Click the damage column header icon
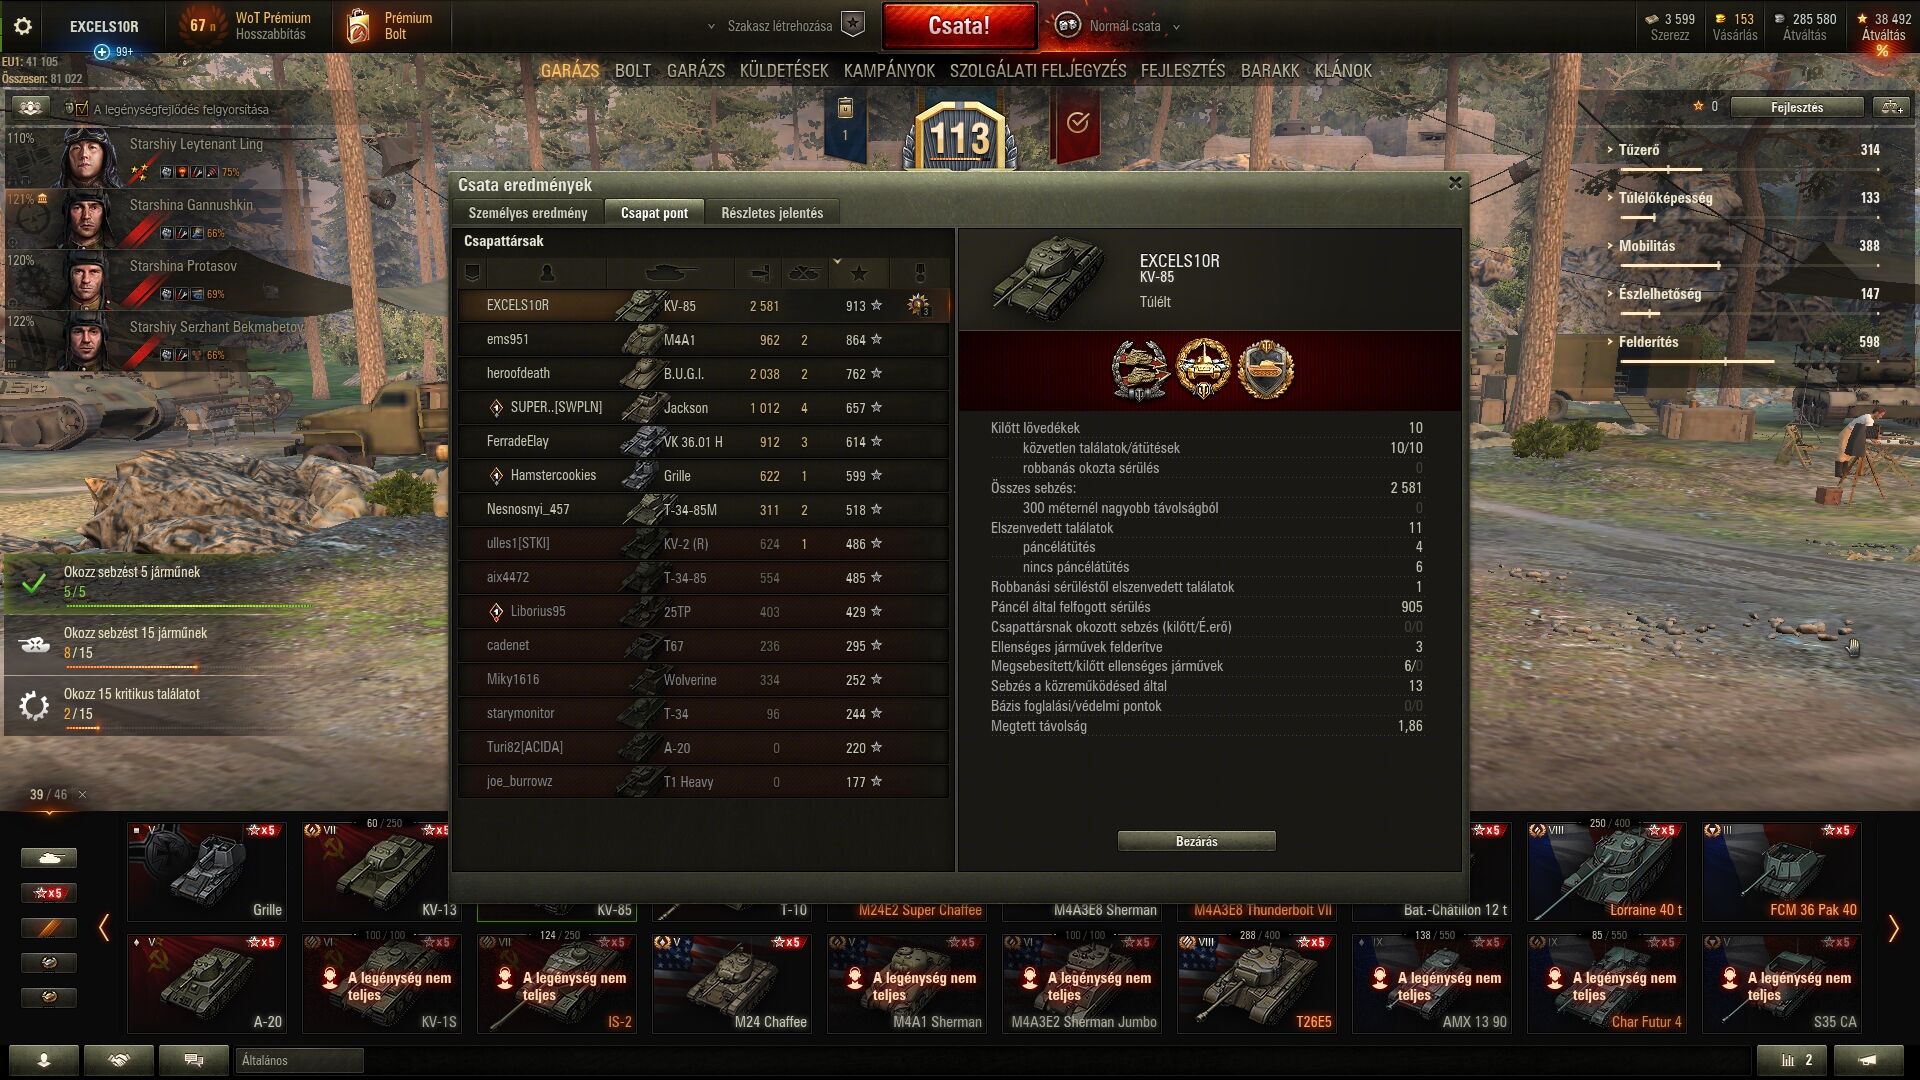Viewport: 1920px width, 1080px height. pos(760,273)
